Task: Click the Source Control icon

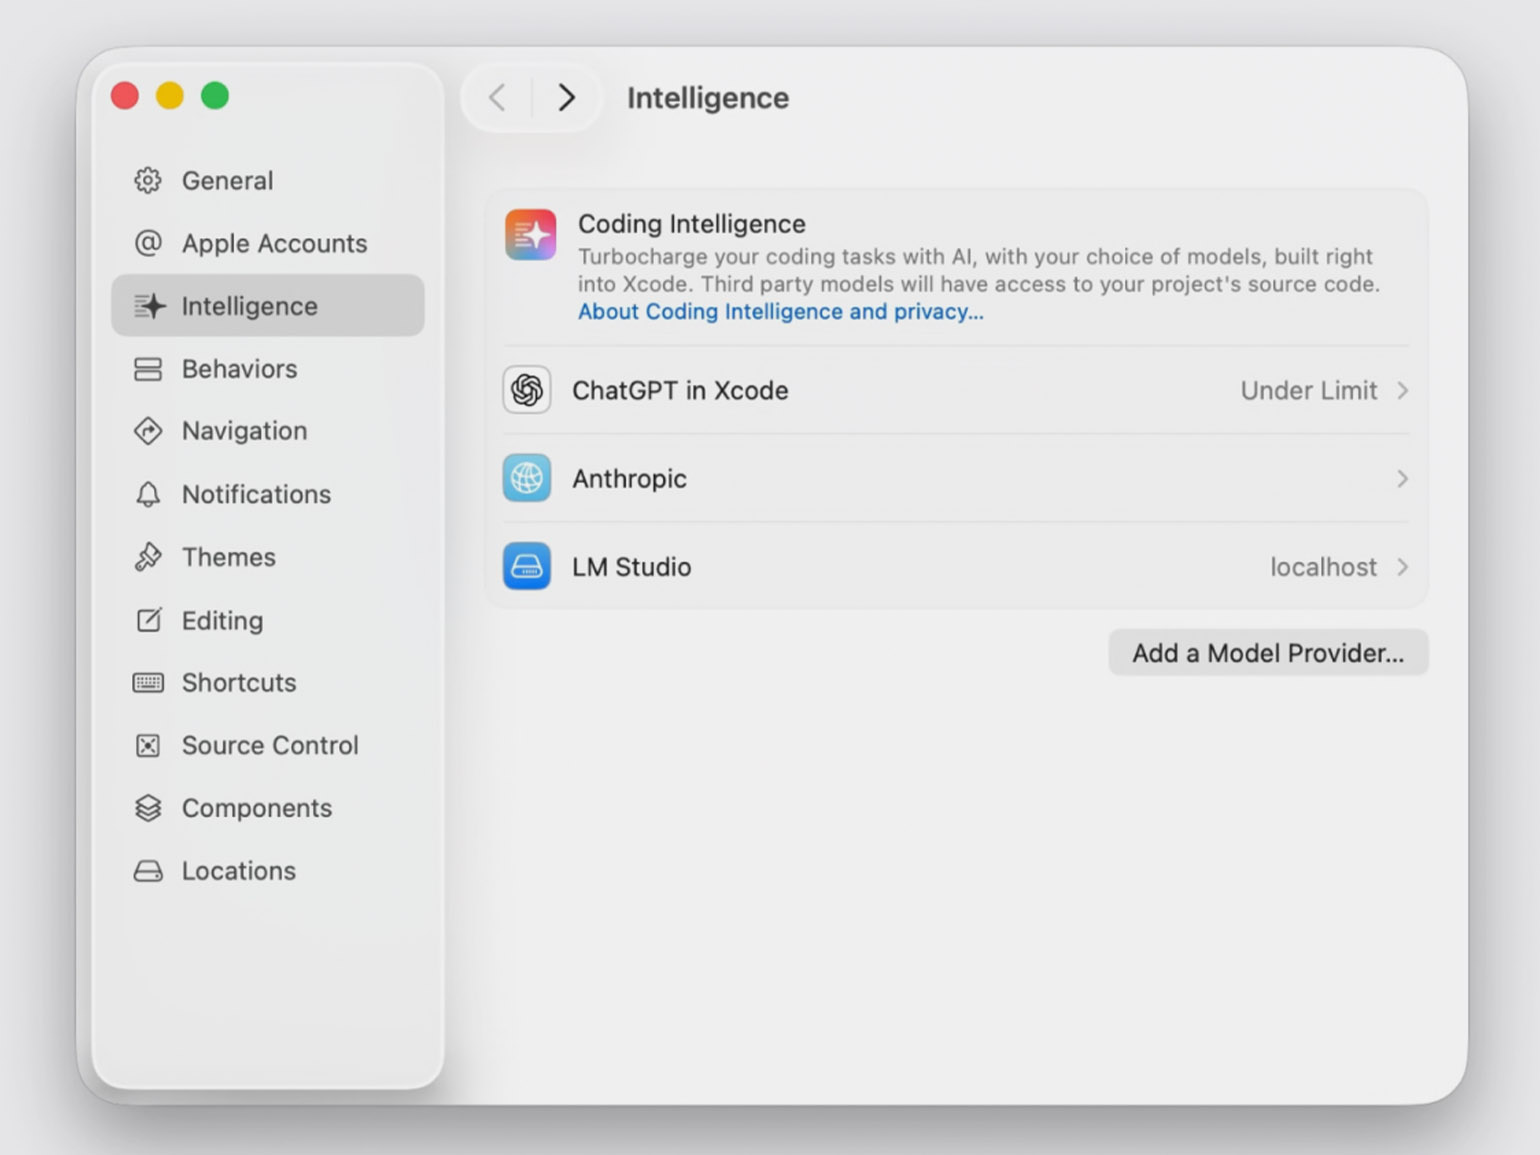Action: pos(148,746)
